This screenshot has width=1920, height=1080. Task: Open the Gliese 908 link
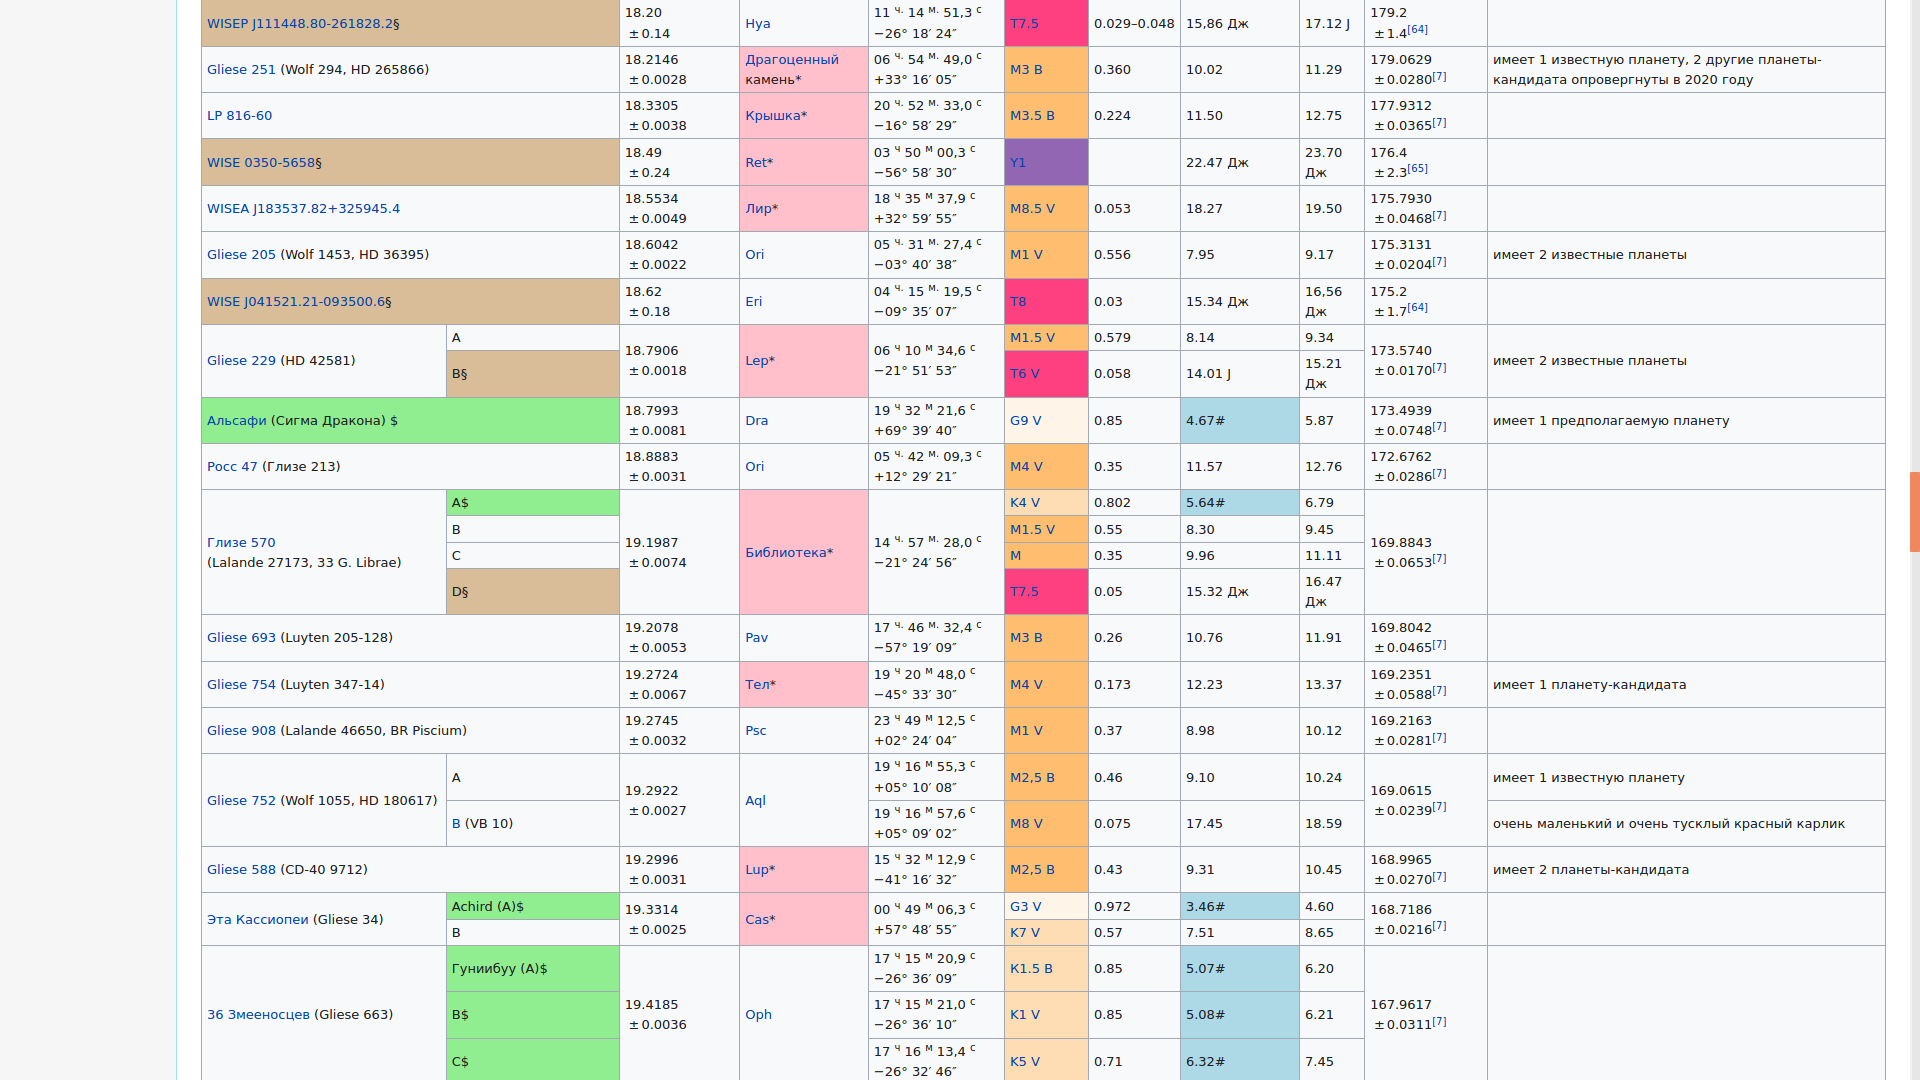tap(241, 731)
